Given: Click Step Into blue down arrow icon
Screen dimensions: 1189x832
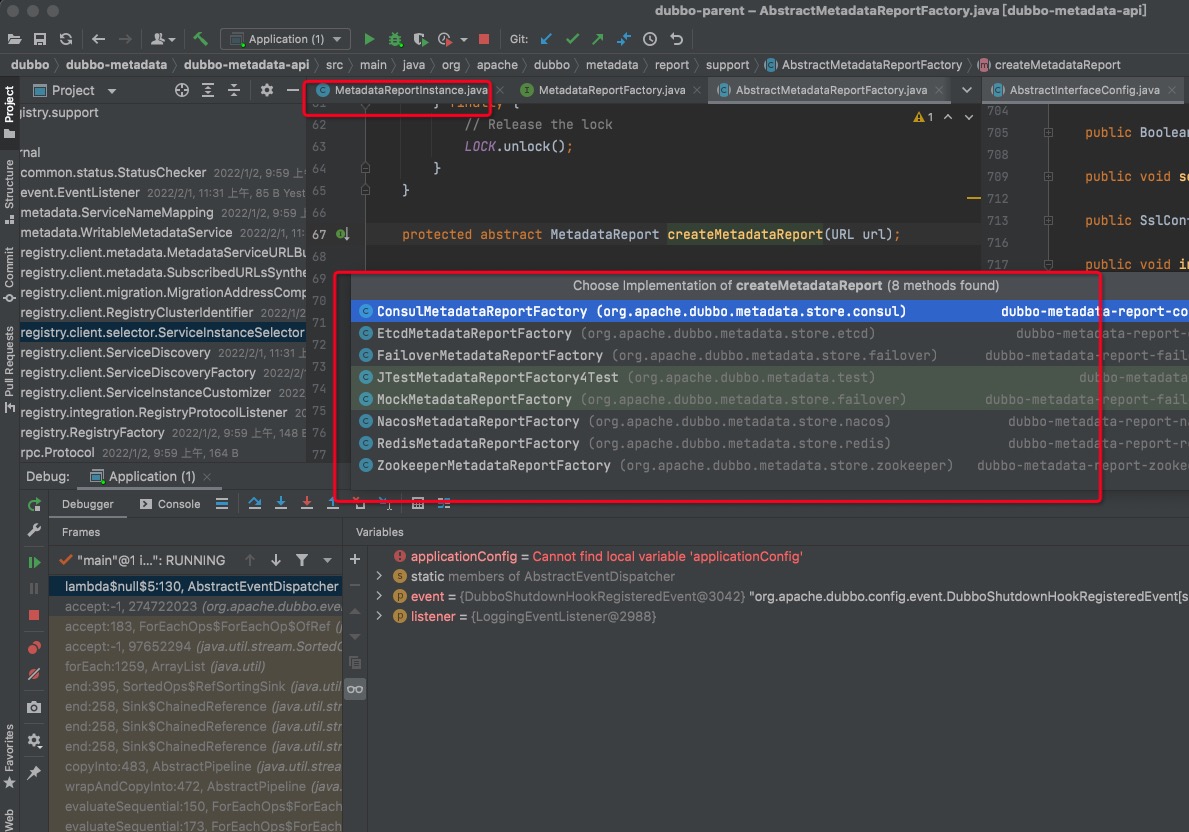Looking at the screenshot, I should click(281, 503).
